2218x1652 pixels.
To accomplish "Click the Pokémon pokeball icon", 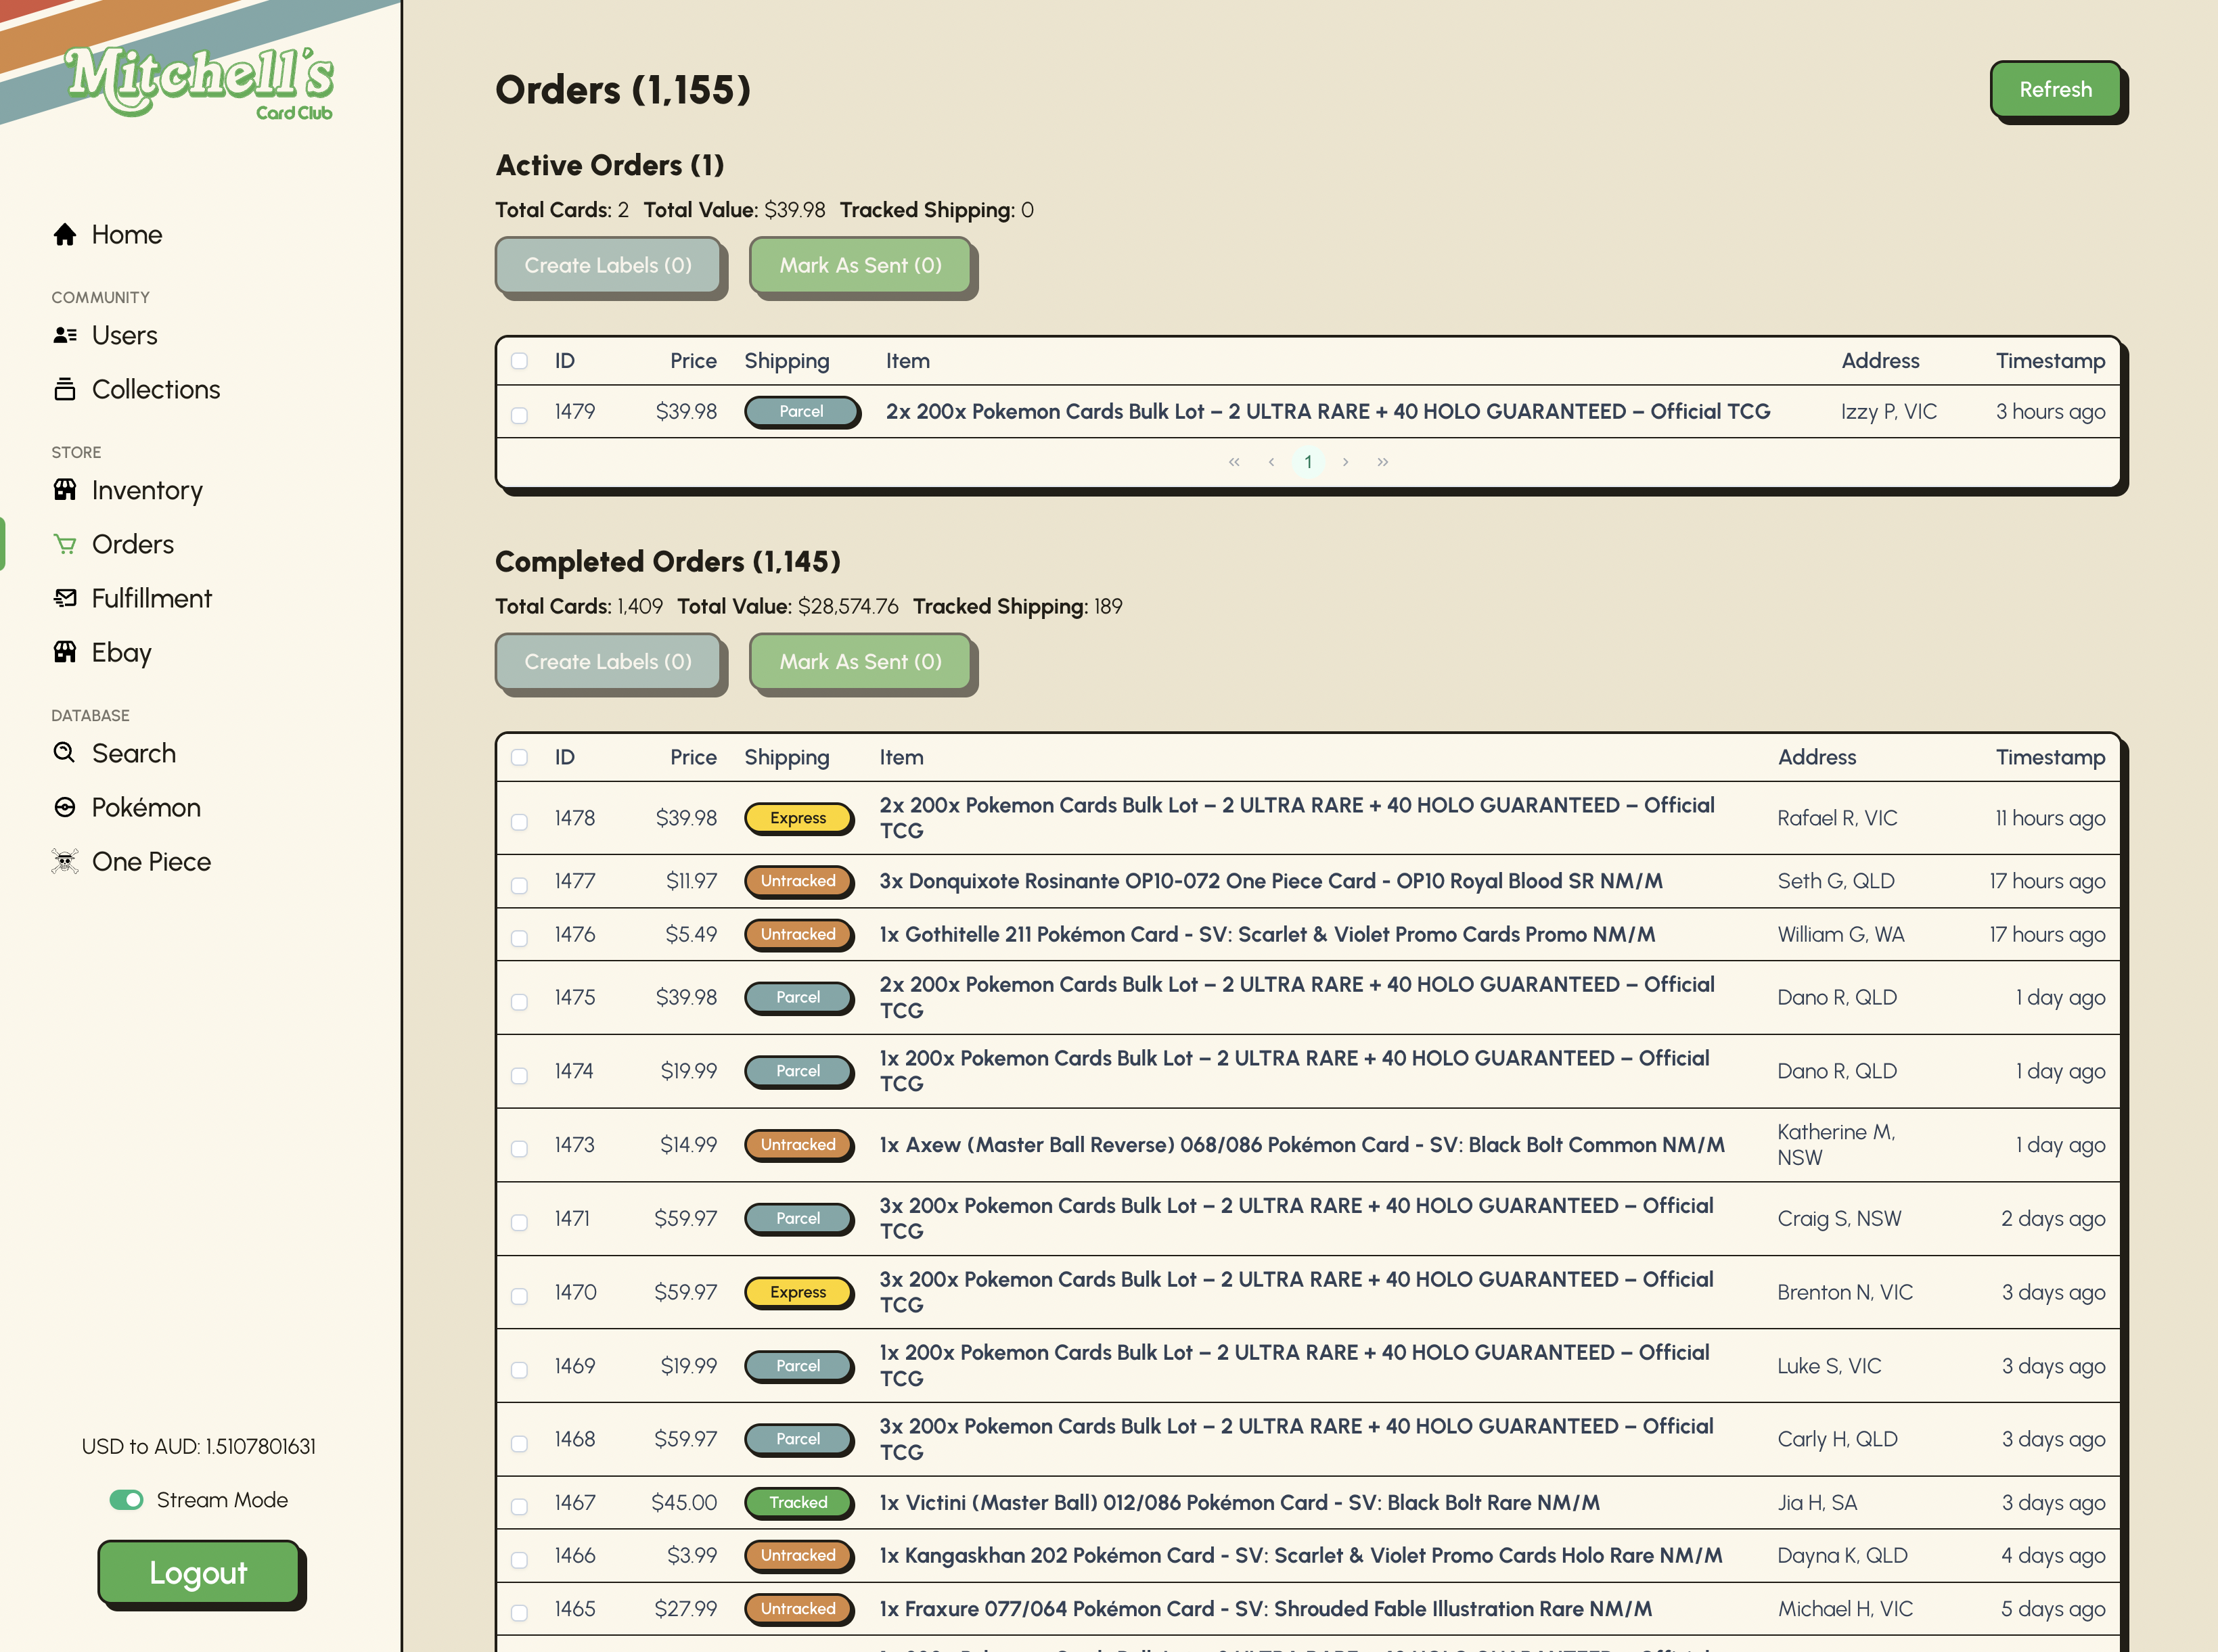I will (x=65, y=807).
